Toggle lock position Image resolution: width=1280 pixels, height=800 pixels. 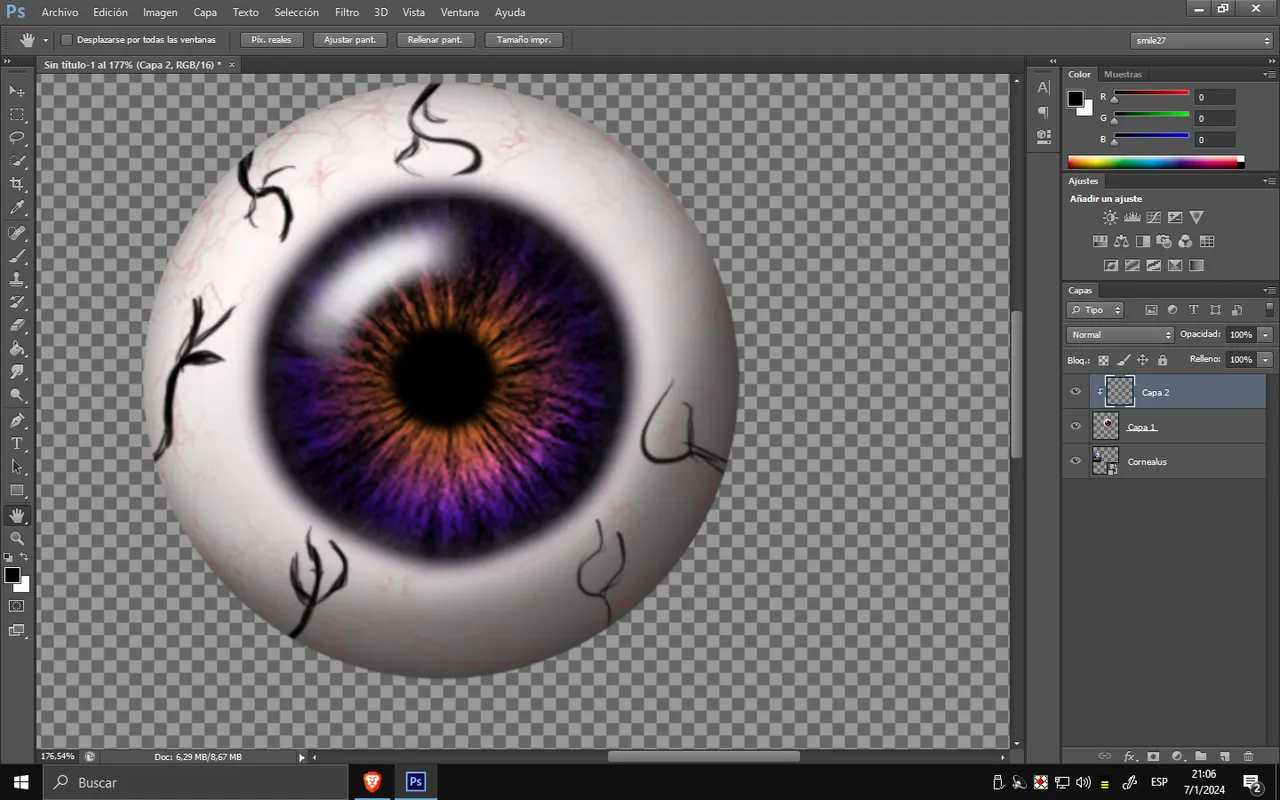(x=1143, y=360)
